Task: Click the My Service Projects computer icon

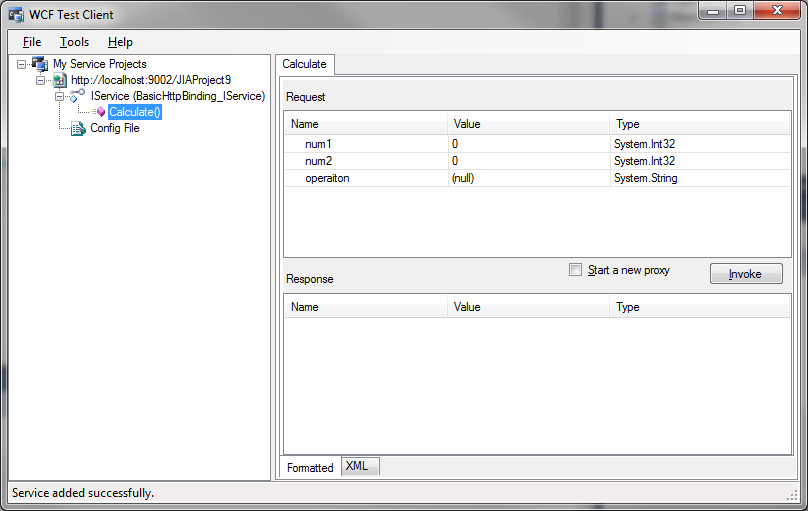Action: click(x=40, y=64)
